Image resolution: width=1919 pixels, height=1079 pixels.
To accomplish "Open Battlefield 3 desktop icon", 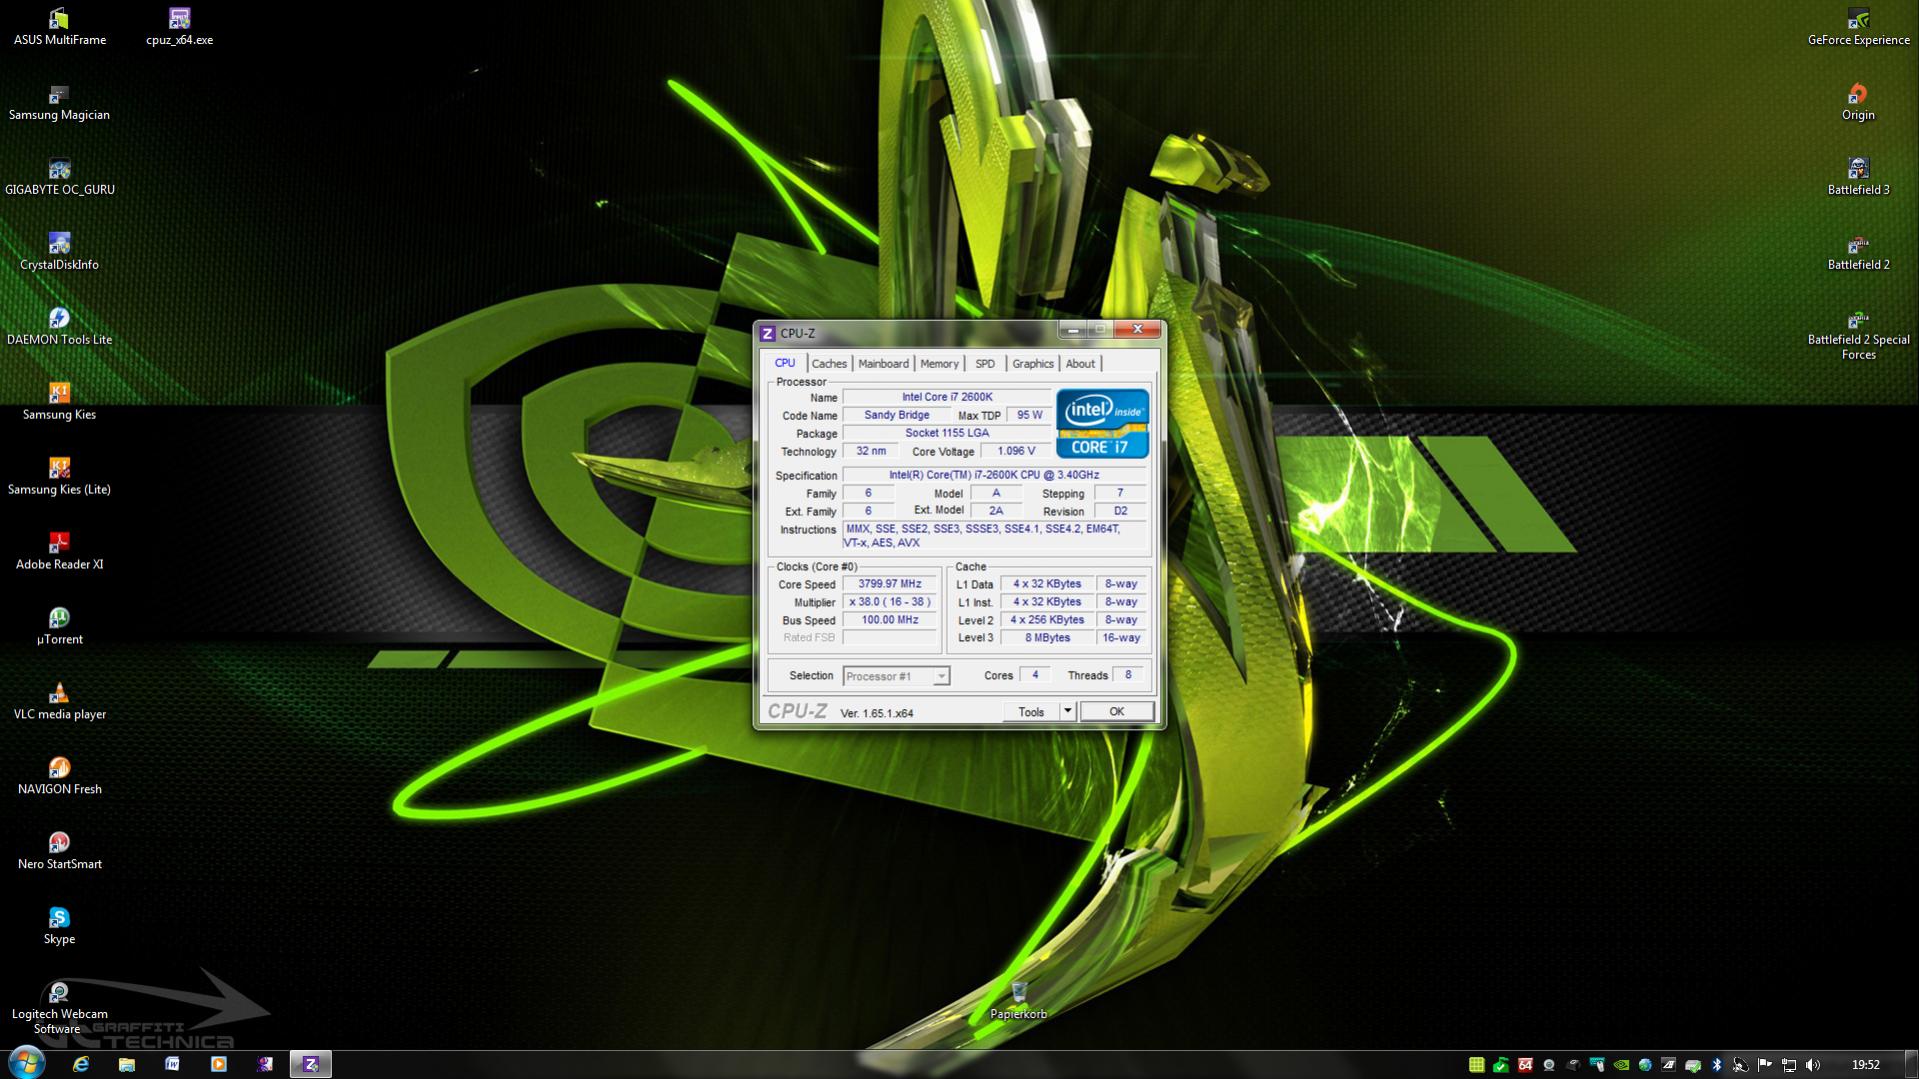I will 1858,178.
